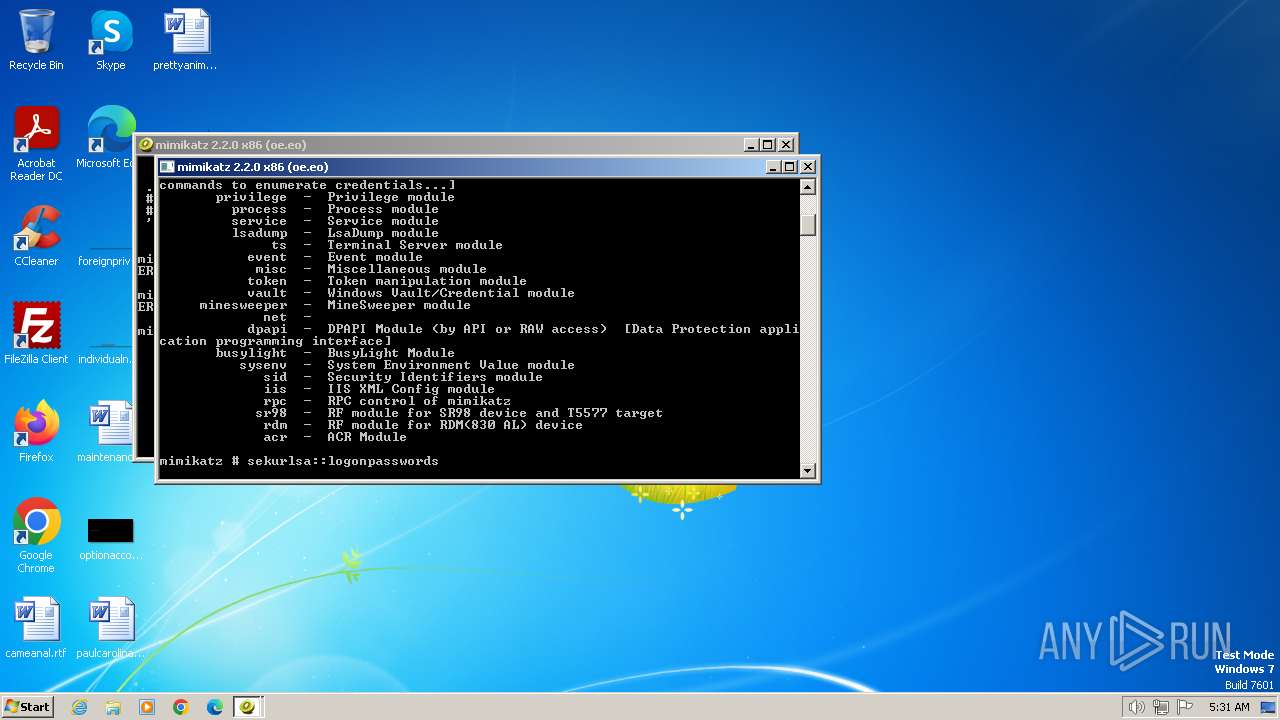Minimize the front mimikatz console window
Screen dimensions: 1280x720
coord(774,167)
